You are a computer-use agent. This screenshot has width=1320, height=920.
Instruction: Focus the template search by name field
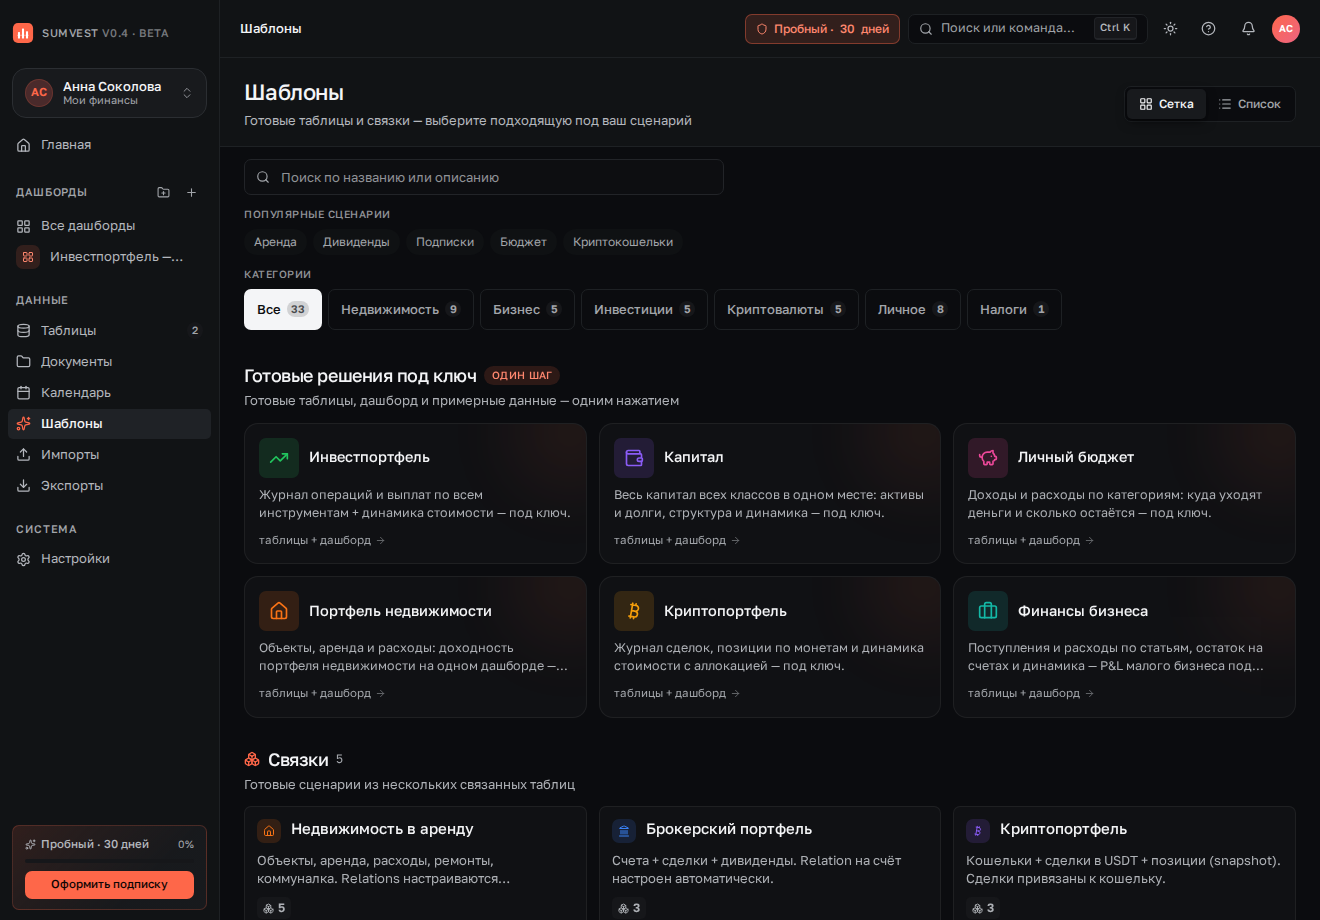(x=484, y=177)
